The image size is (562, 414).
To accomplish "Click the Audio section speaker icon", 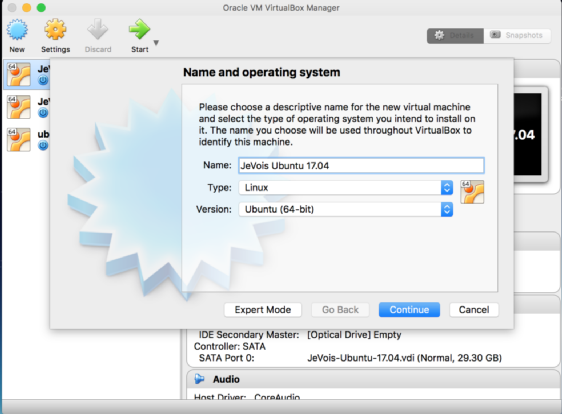I will (199, 379).
